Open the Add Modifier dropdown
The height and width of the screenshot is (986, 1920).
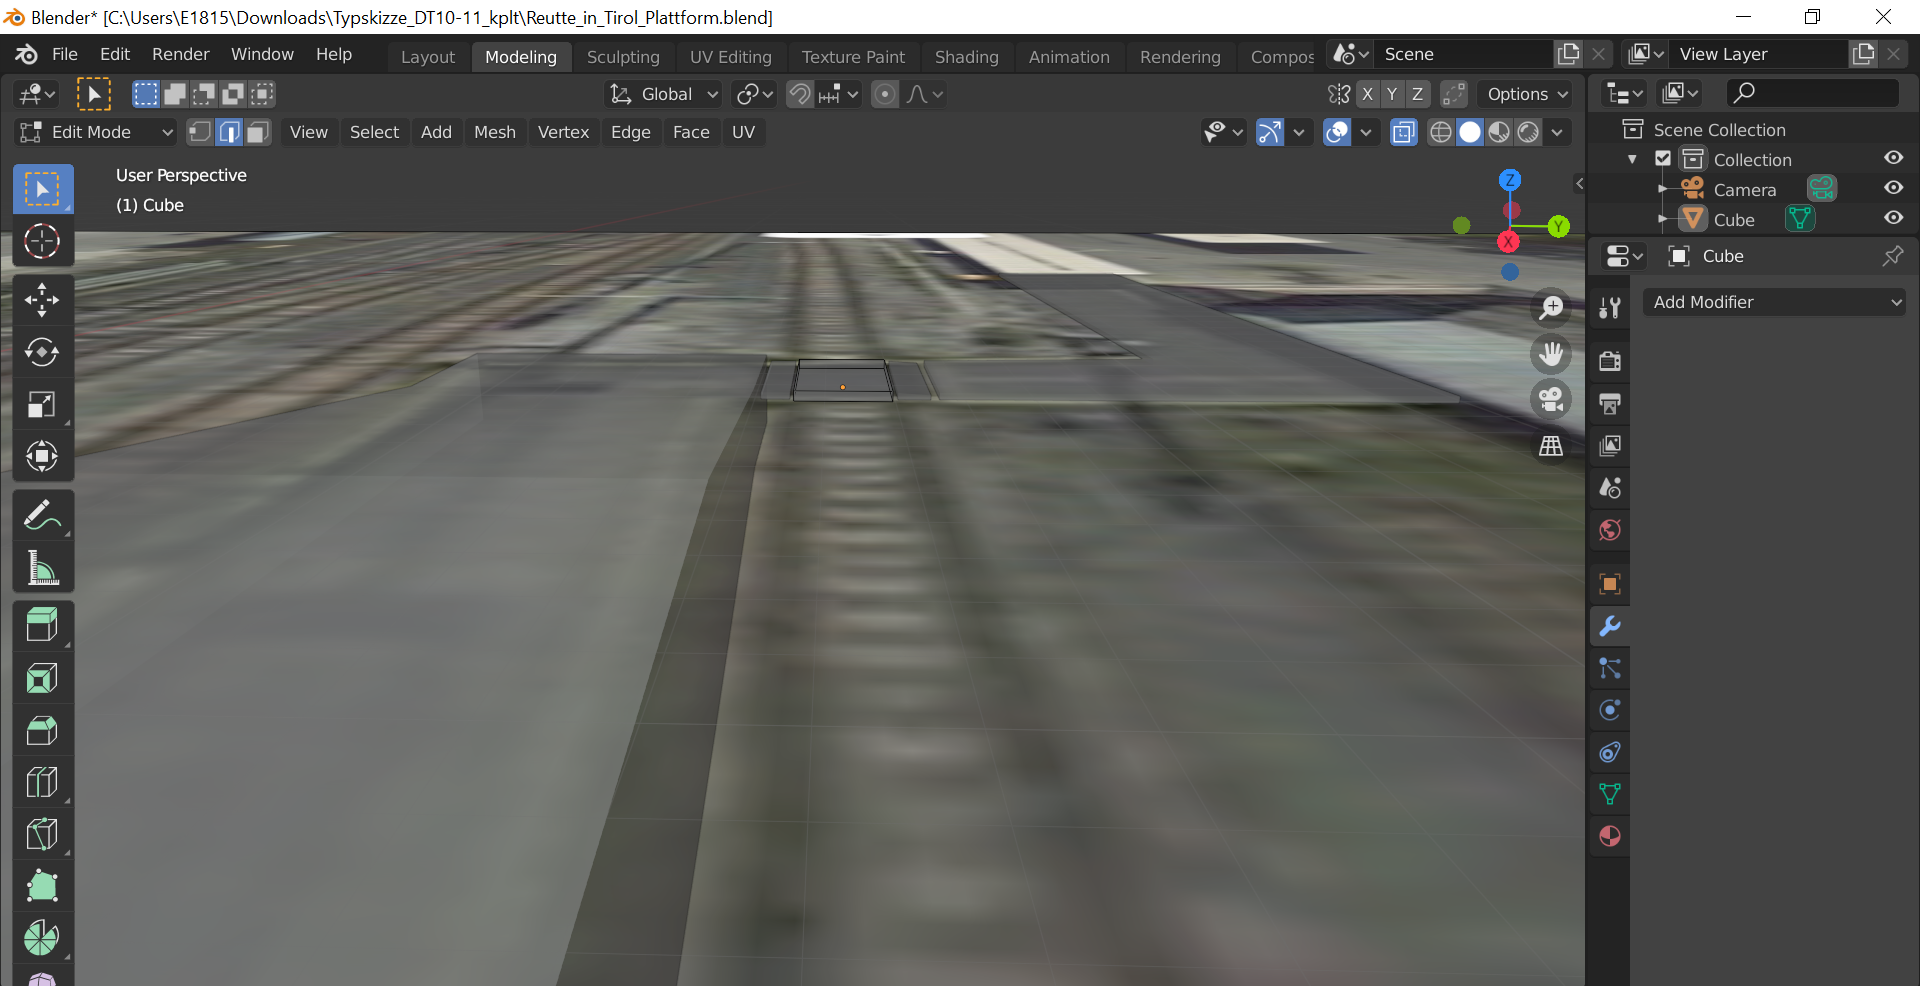(1775, 302)
